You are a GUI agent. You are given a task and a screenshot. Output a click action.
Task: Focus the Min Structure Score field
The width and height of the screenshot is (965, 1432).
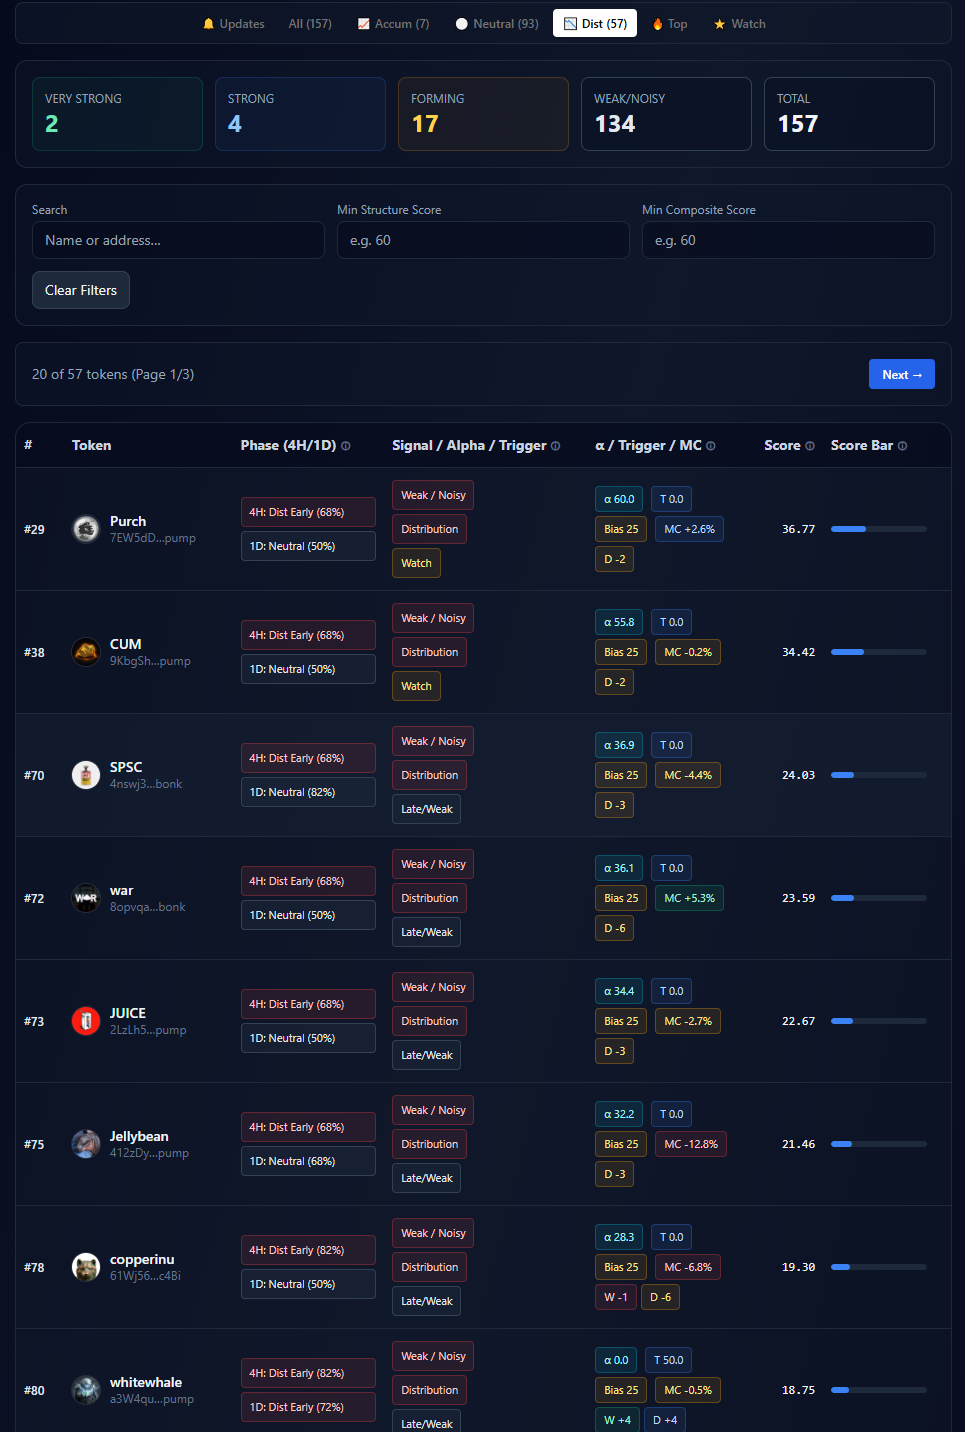pyautogui.click(x=483, y=240)
